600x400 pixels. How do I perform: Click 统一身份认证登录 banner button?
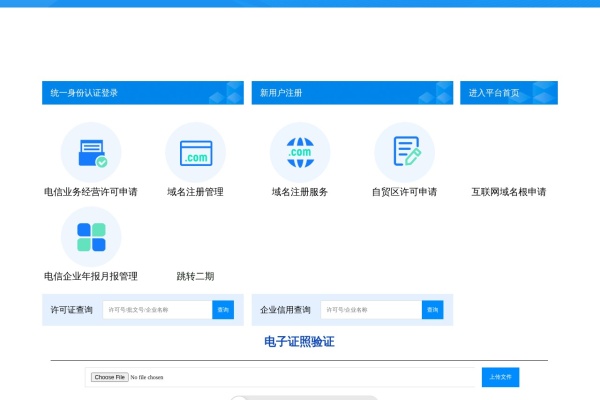[x=143, y=93]
